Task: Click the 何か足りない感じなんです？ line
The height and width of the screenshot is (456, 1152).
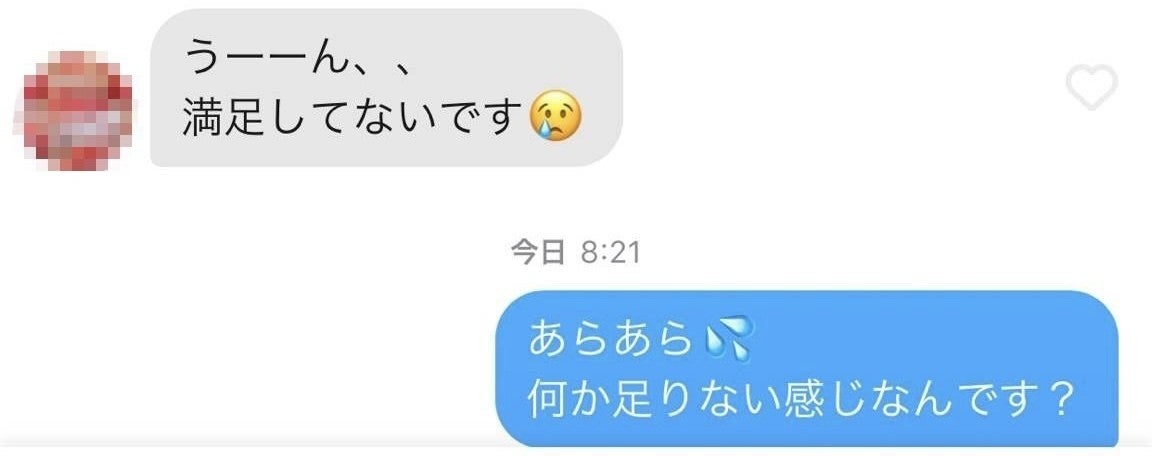Action: [x=802, y=399]
